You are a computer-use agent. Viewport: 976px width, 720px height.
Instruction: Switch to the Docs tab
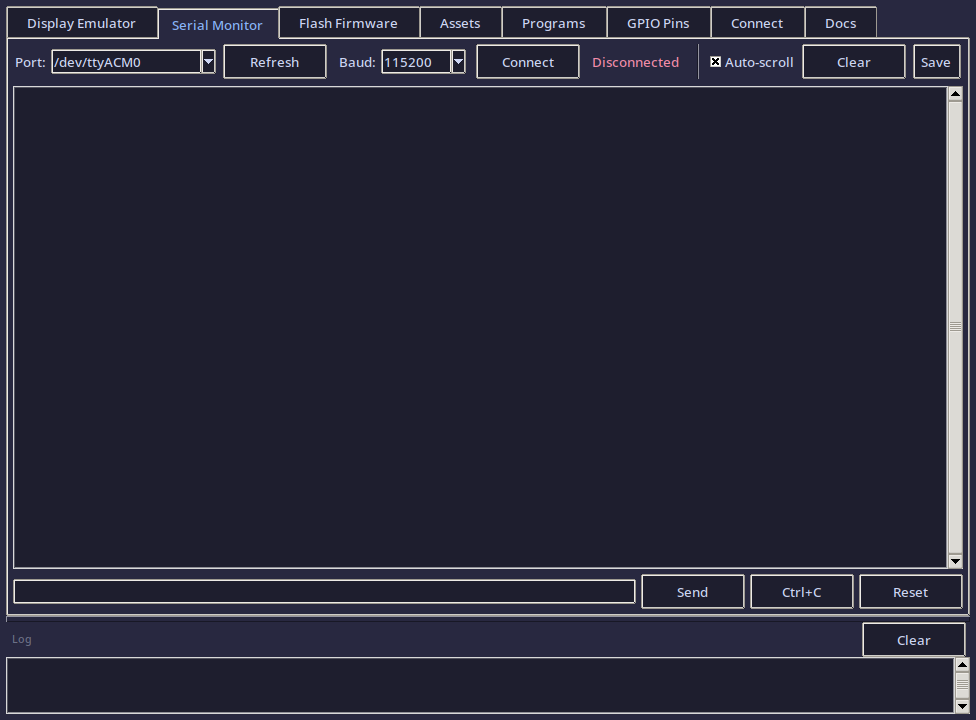(x=840, y=22)
